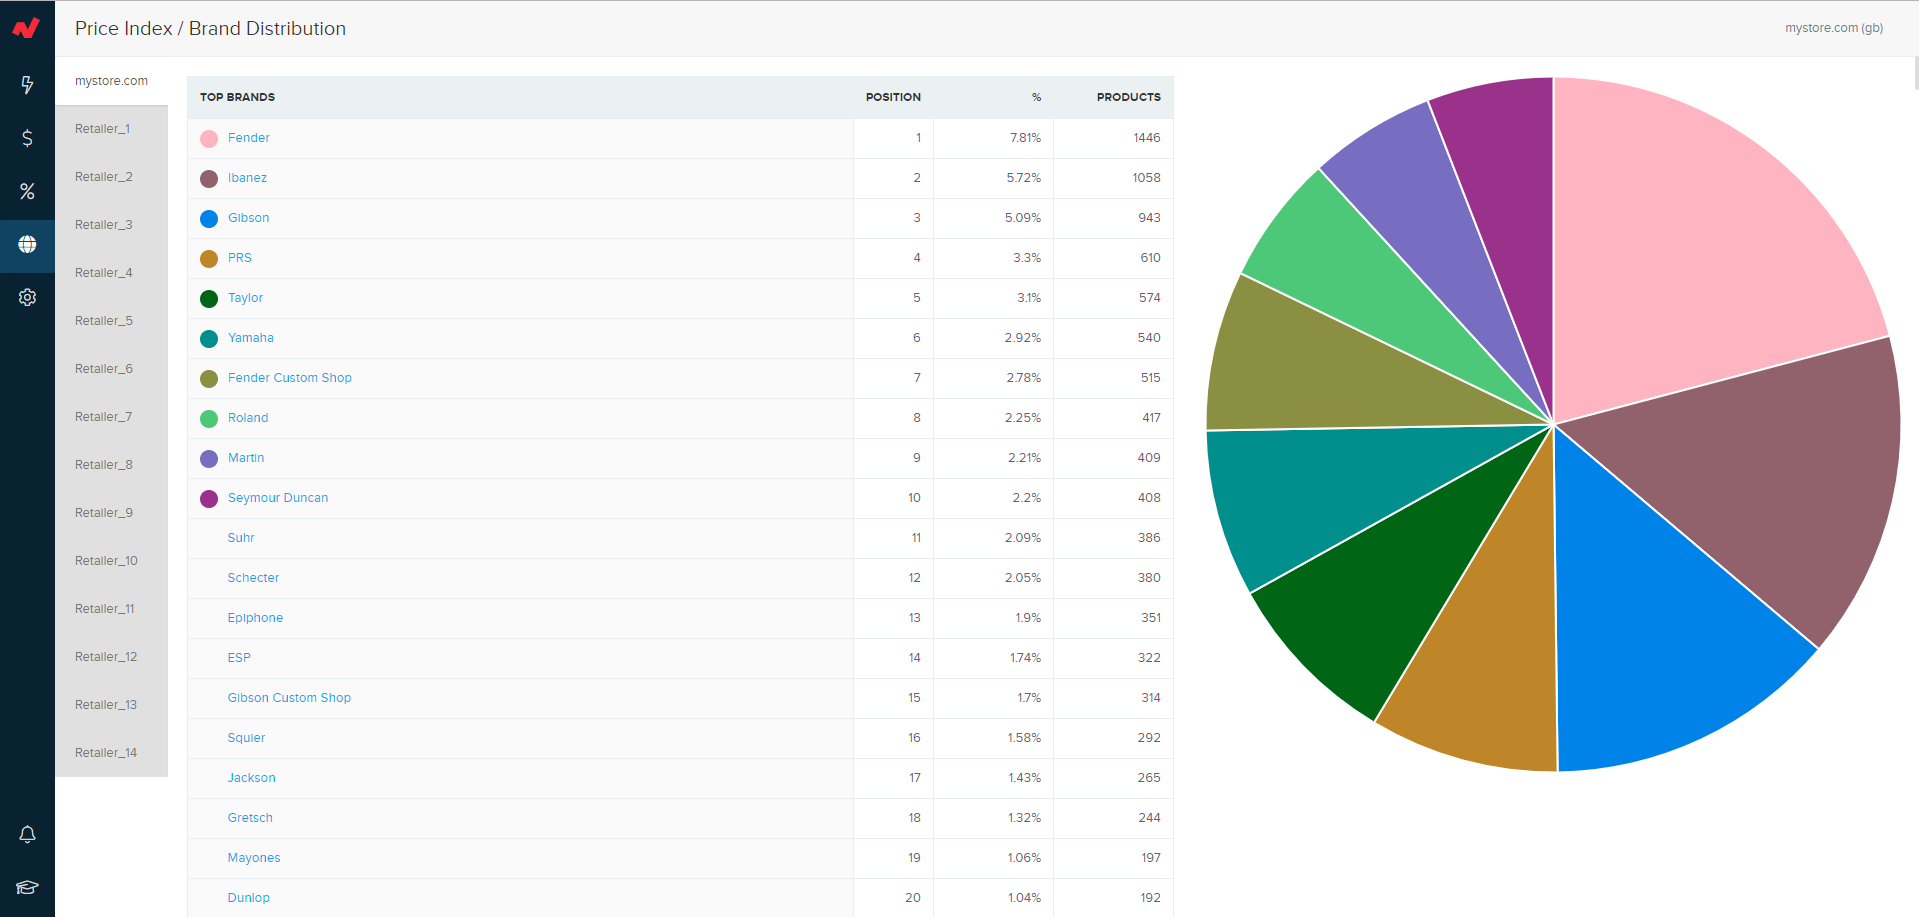Open the dollar sign pricing section

click(x=27, y=138)
